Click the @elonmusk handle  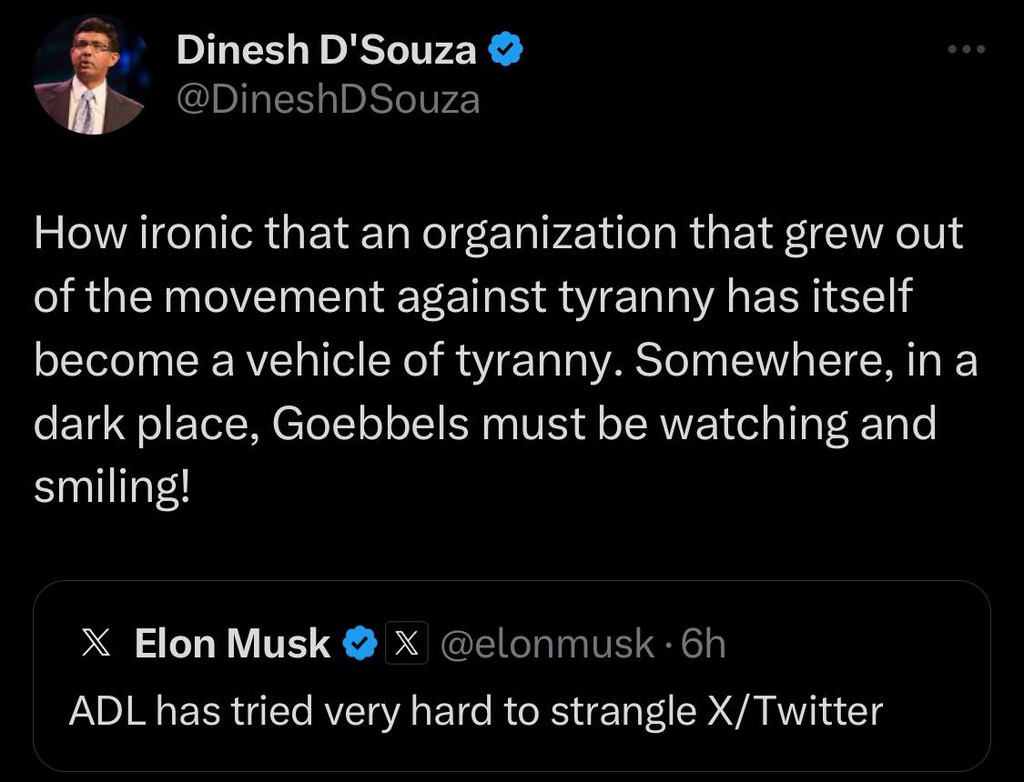pos(547,644)
